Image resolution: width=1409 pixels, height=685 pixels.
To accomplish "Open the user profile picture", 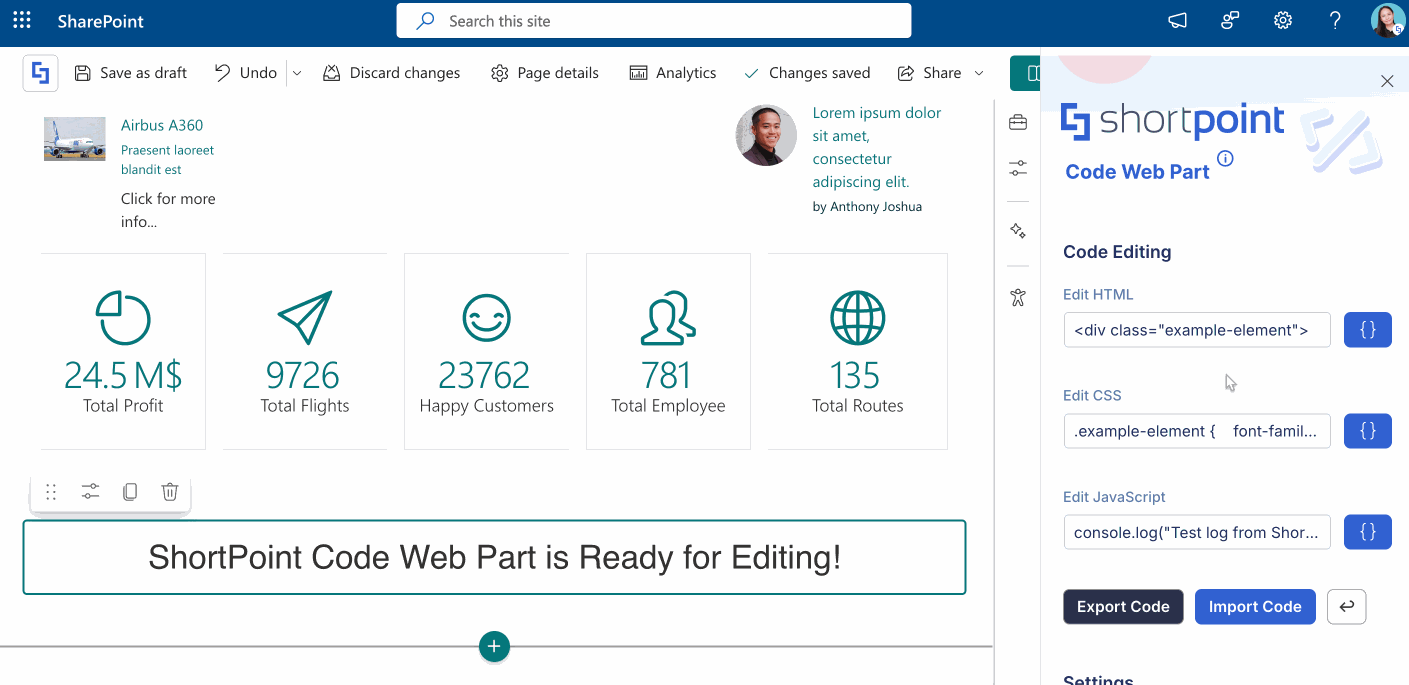I will click(x=1388, y=20).
